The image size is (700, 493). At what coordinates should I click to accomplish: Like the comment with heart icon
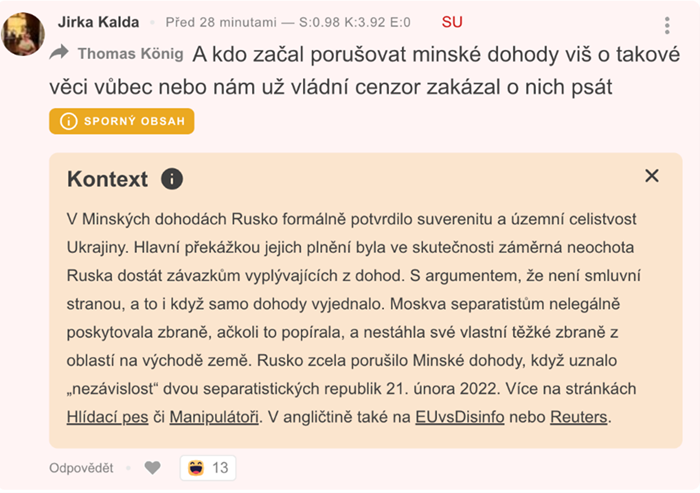pyautogui.click(x=152, y=467)
